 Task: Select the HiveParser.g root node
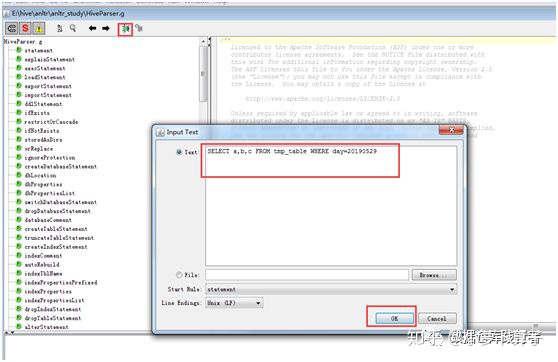click(x=23, y=42)
